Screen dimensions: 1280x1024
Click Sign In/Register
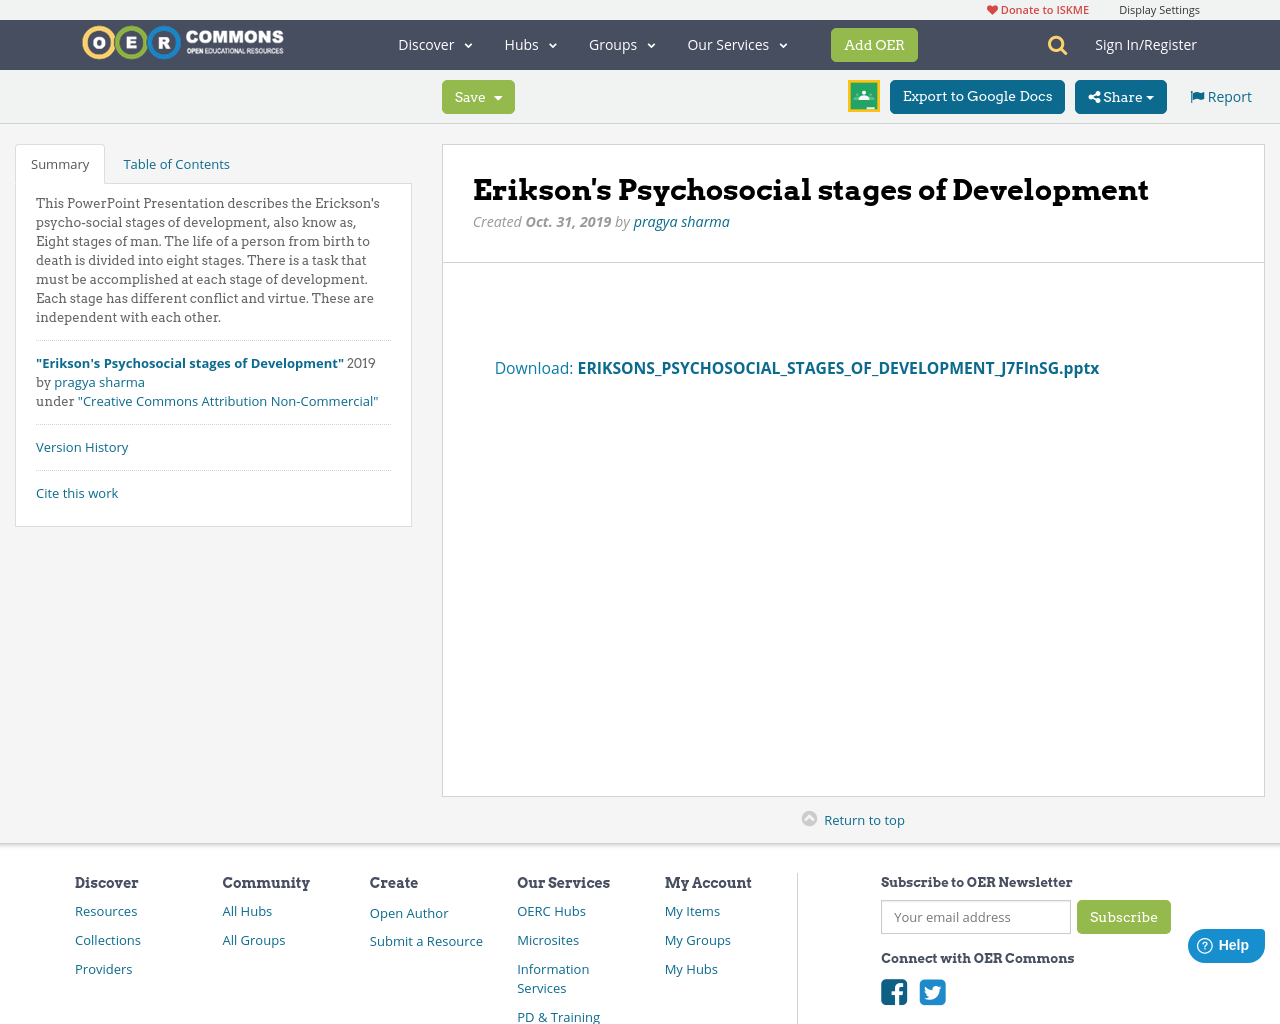(x=1146, y=45)
